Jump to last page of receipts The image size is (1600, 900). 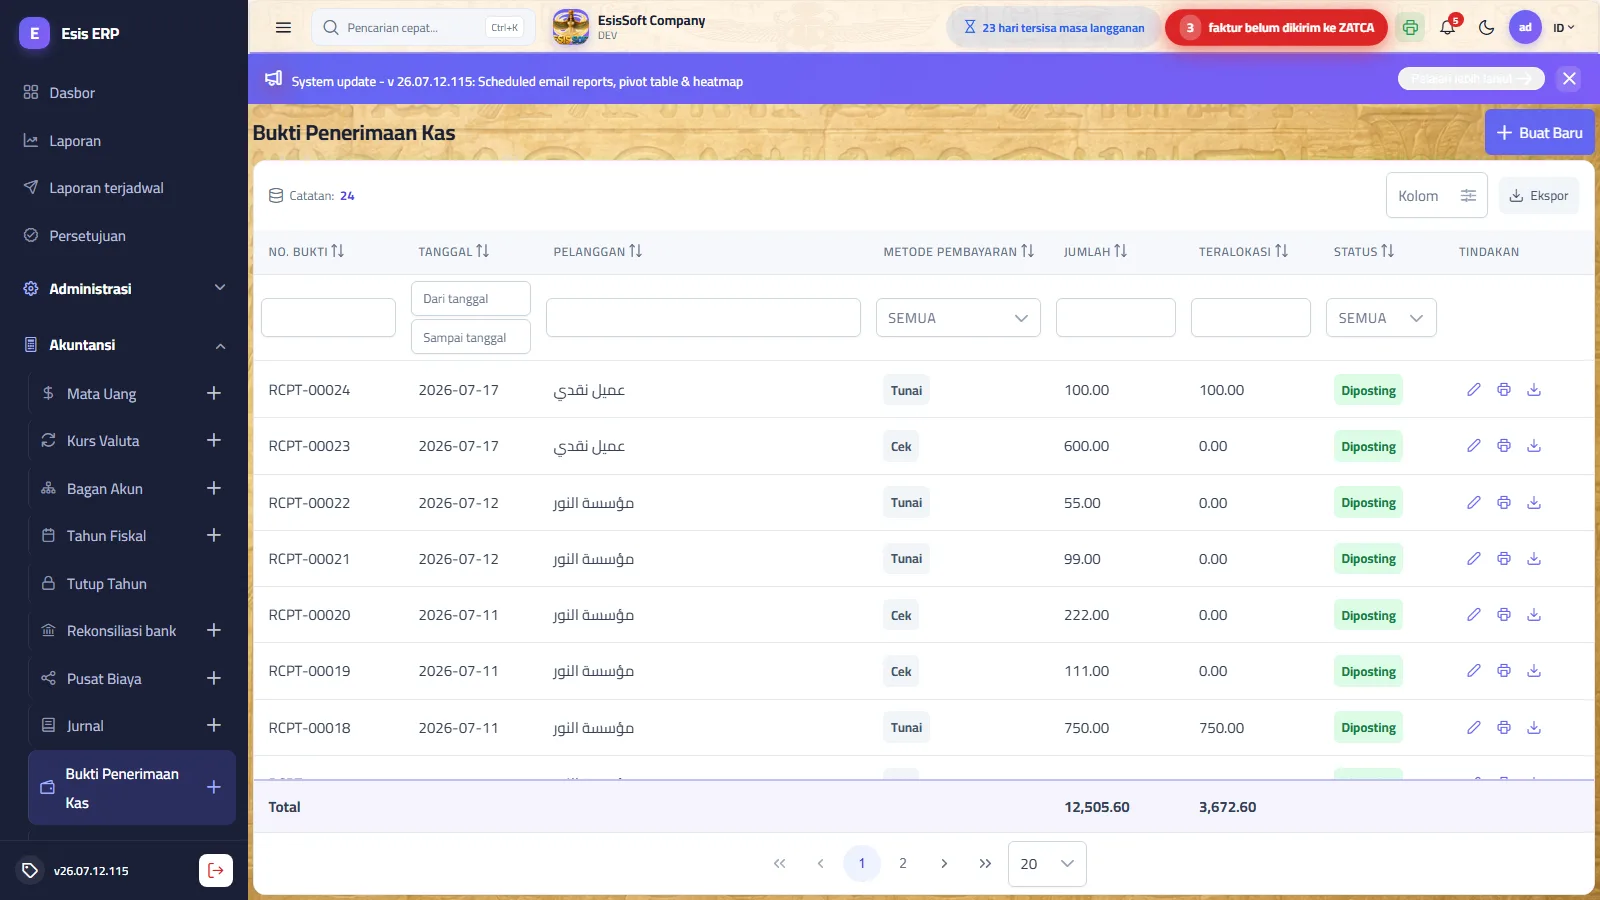coord(985,863)
